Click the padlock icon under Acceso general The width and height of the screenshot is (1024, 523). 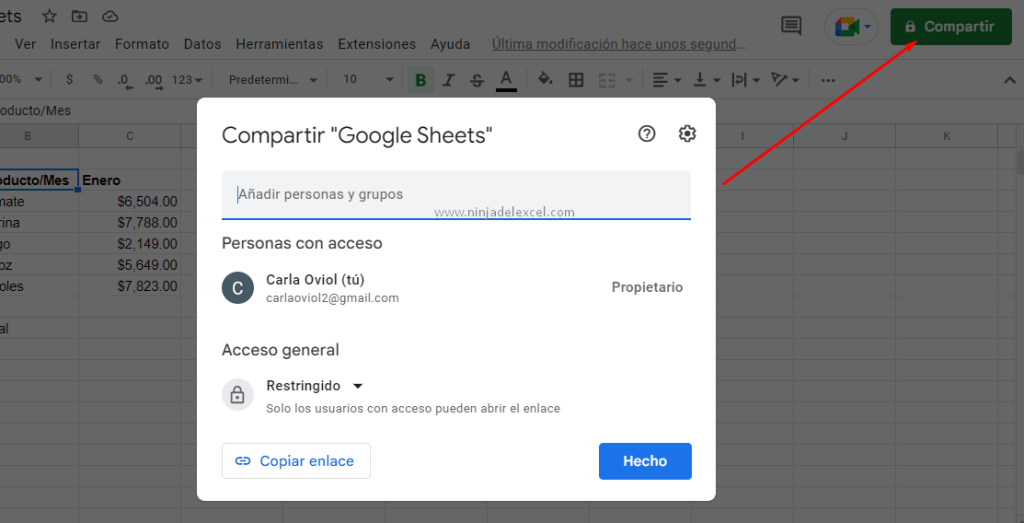click(x=238, y=395)
